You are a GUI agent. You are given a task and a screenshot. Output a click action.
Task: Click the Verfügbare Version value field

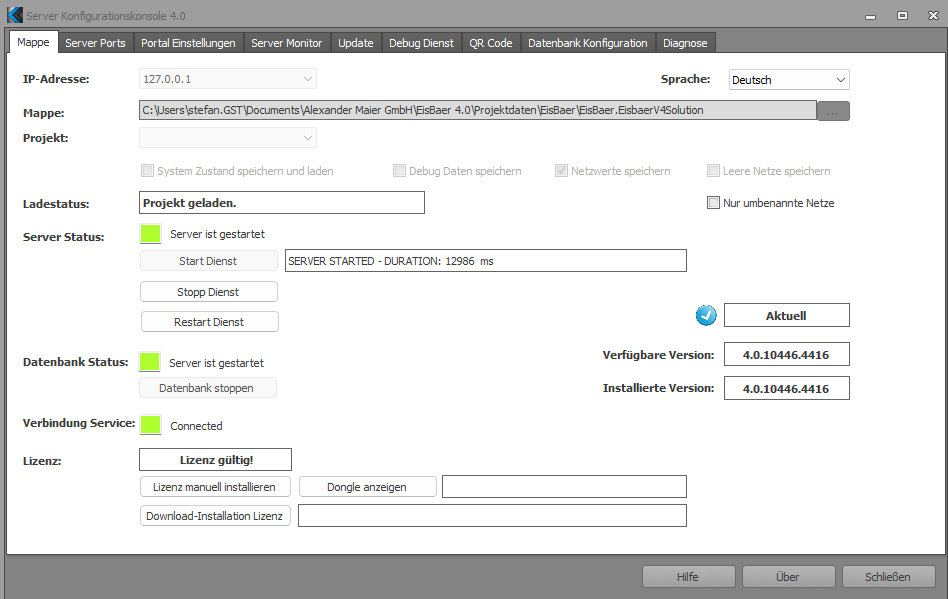[787, 354]
